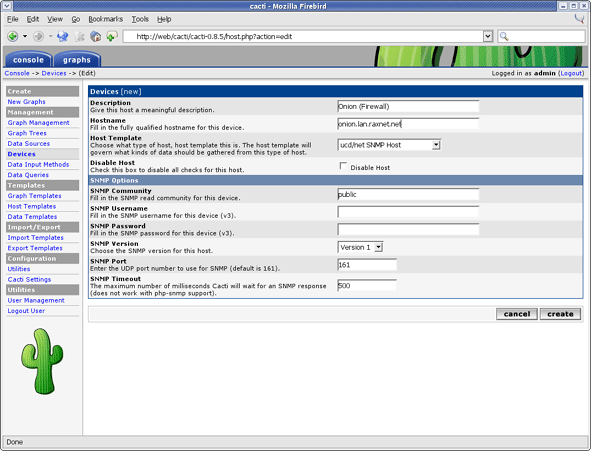Click the create button
Image resolution: width=591 pixels, height=451 pixels.
560,314
